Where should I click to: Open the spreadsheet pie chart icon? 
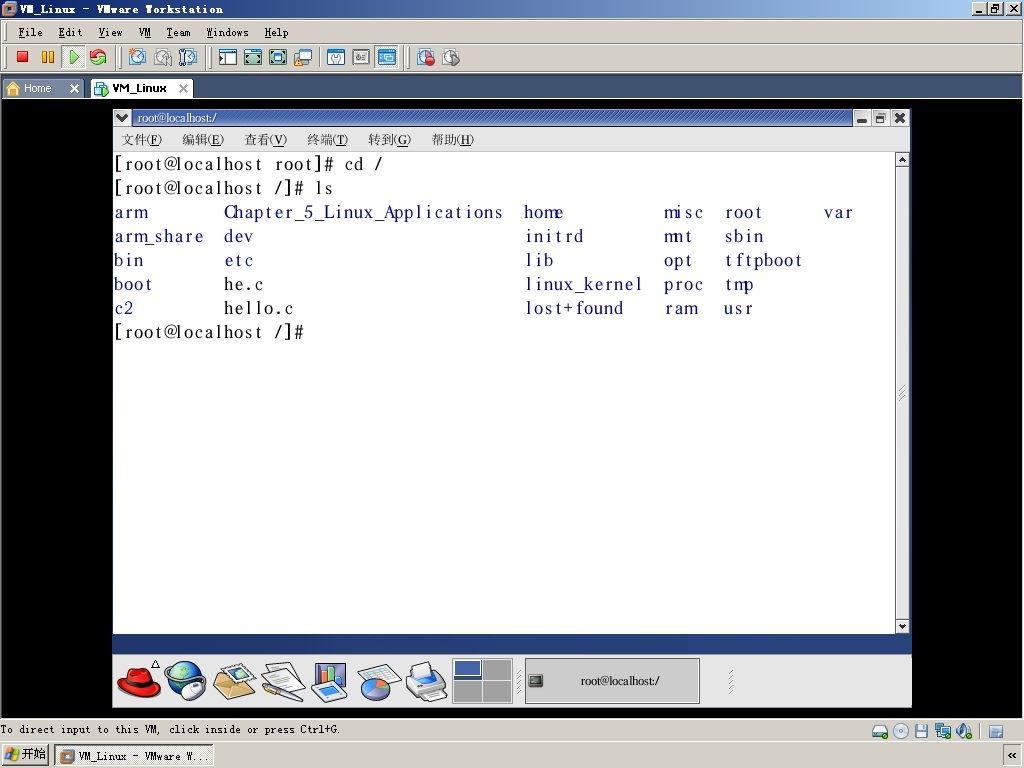click(x=378, y=681)
